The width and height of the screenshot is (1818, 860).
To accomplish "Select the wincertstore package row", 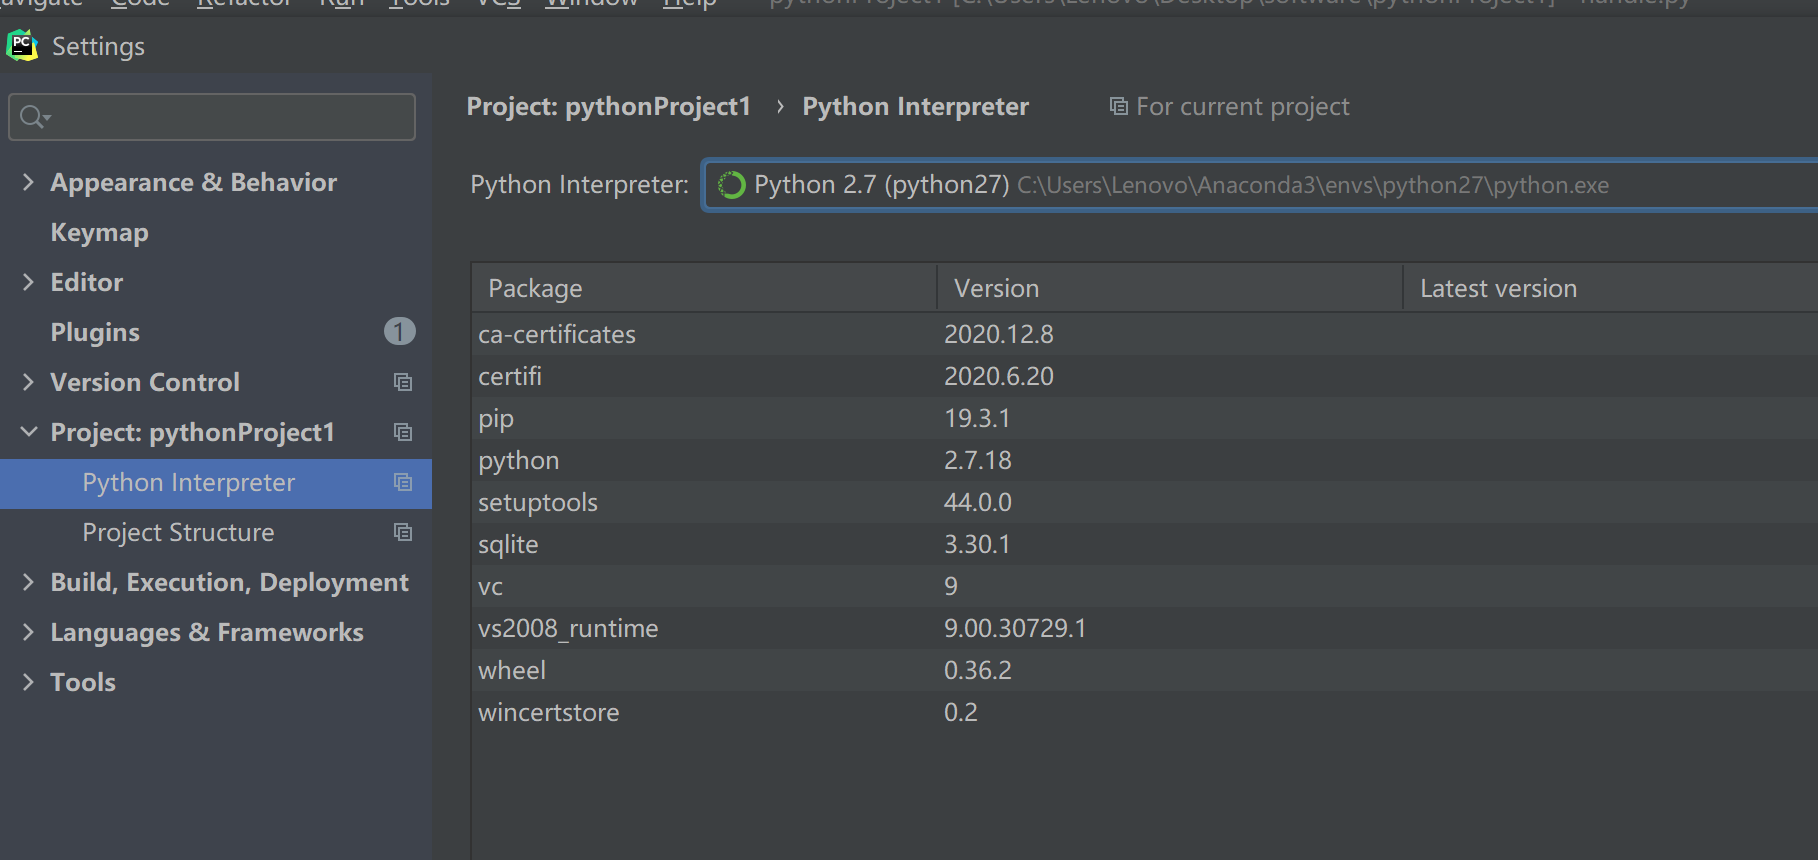I will click(x=1145, y=712).
